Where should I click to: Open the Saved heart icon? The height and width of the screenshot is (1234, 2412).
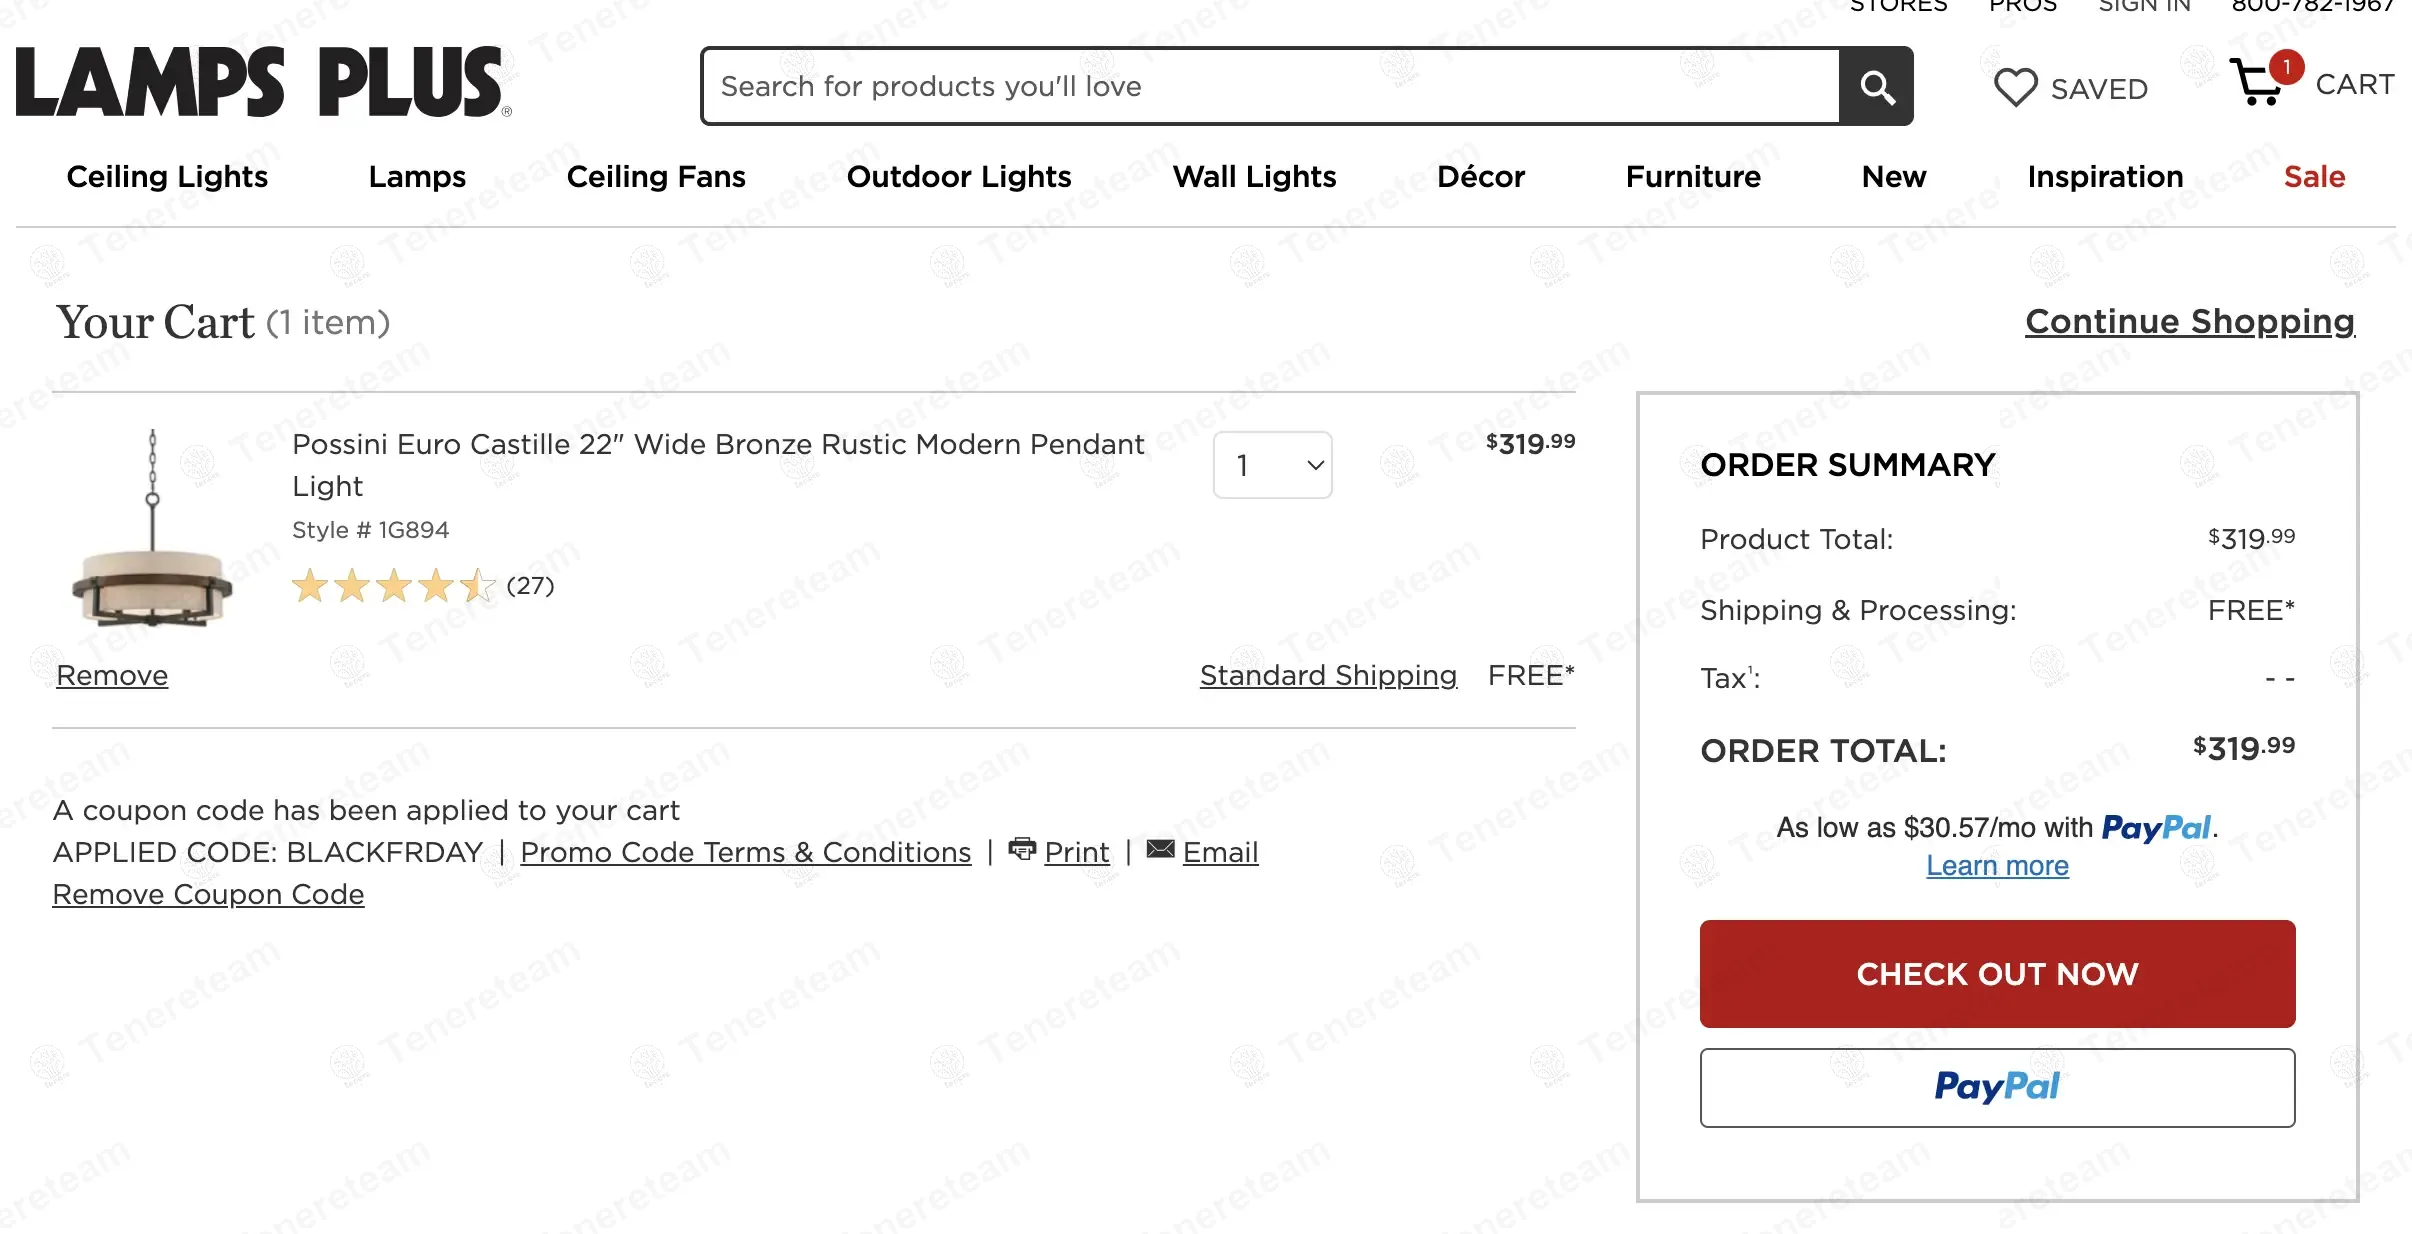click(x=2015, y=88)
